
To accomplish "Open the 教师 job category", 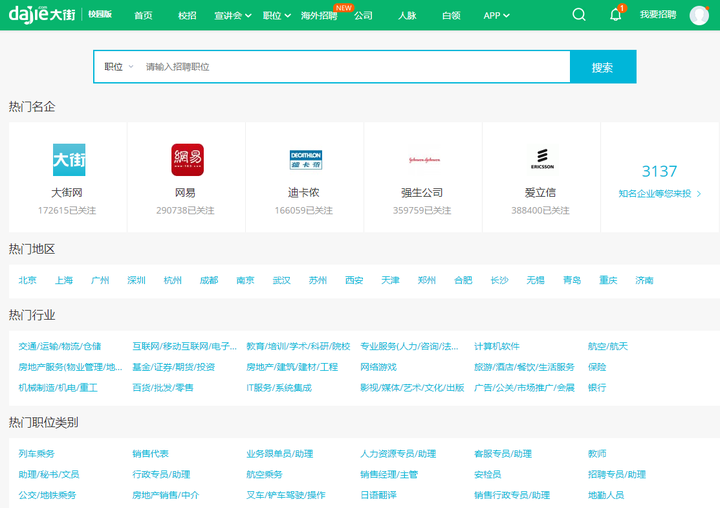I will click(597, 454).
